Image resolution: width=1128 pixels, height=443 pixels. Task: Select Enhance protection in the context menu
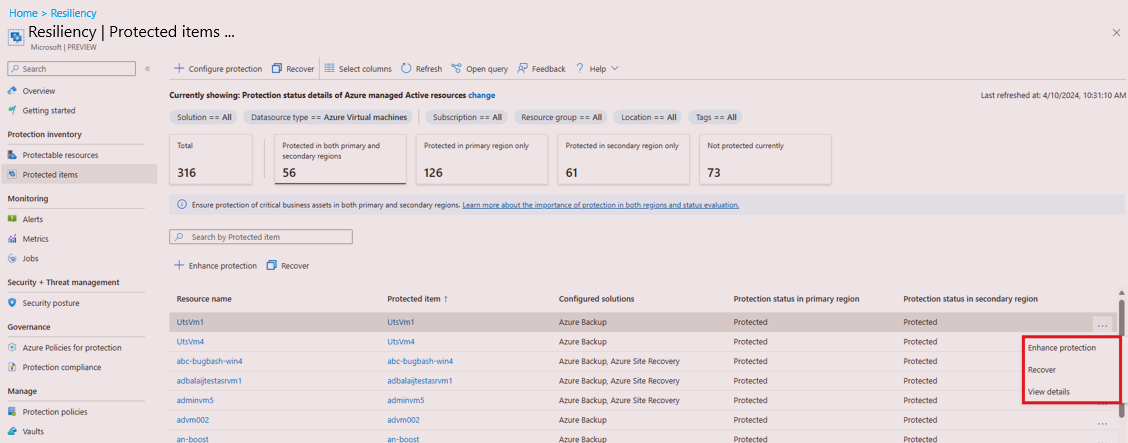(x=1061, y=348)
